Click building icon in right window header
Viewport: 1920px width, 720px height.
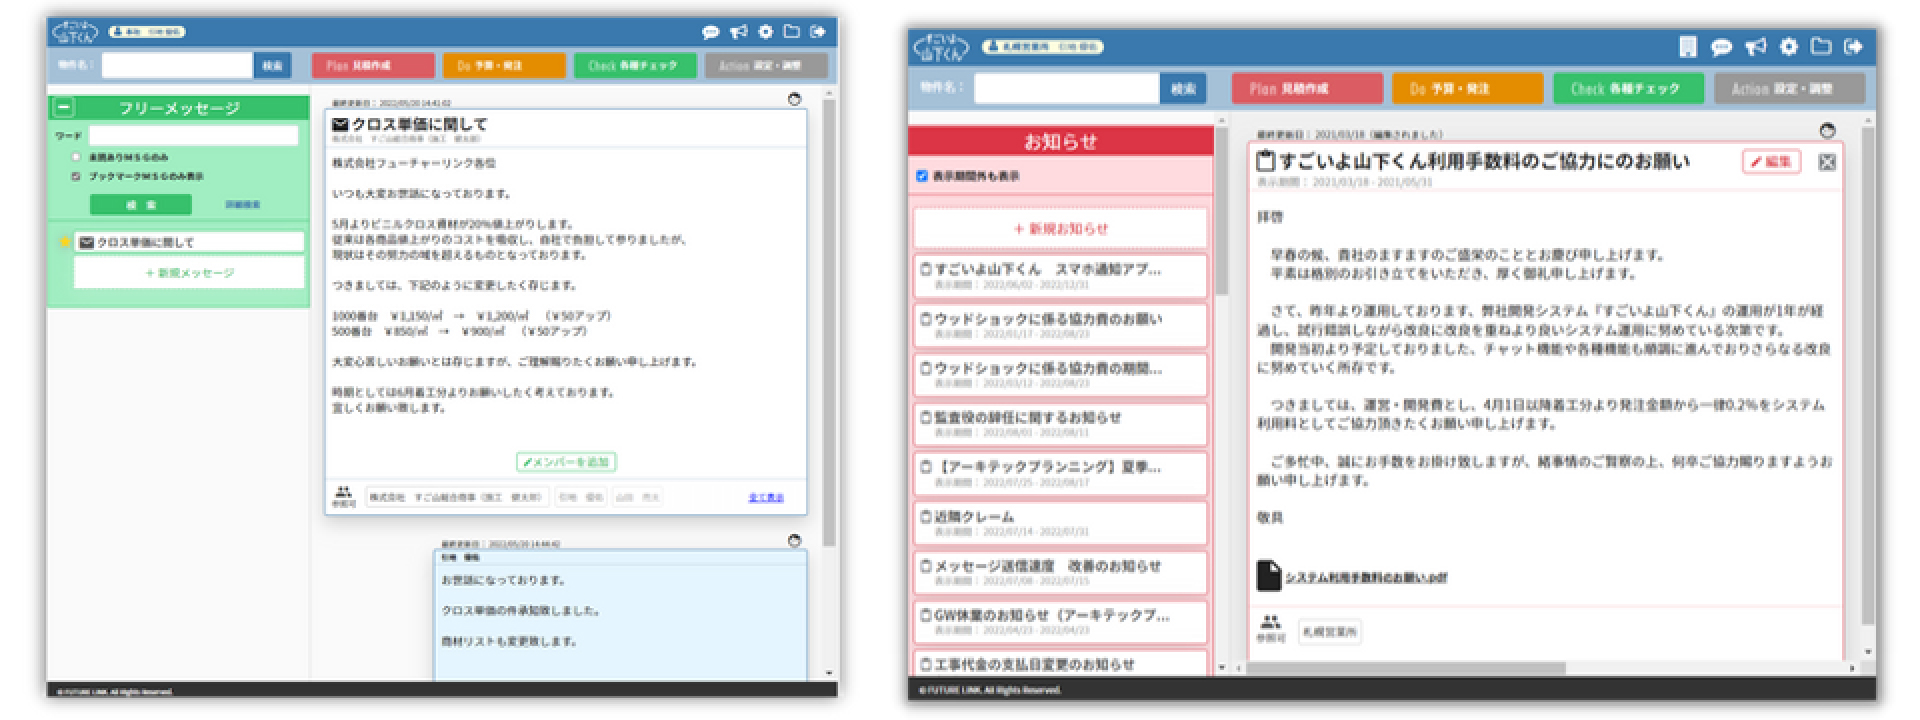pyautogui.click(x=1688, y=46)
